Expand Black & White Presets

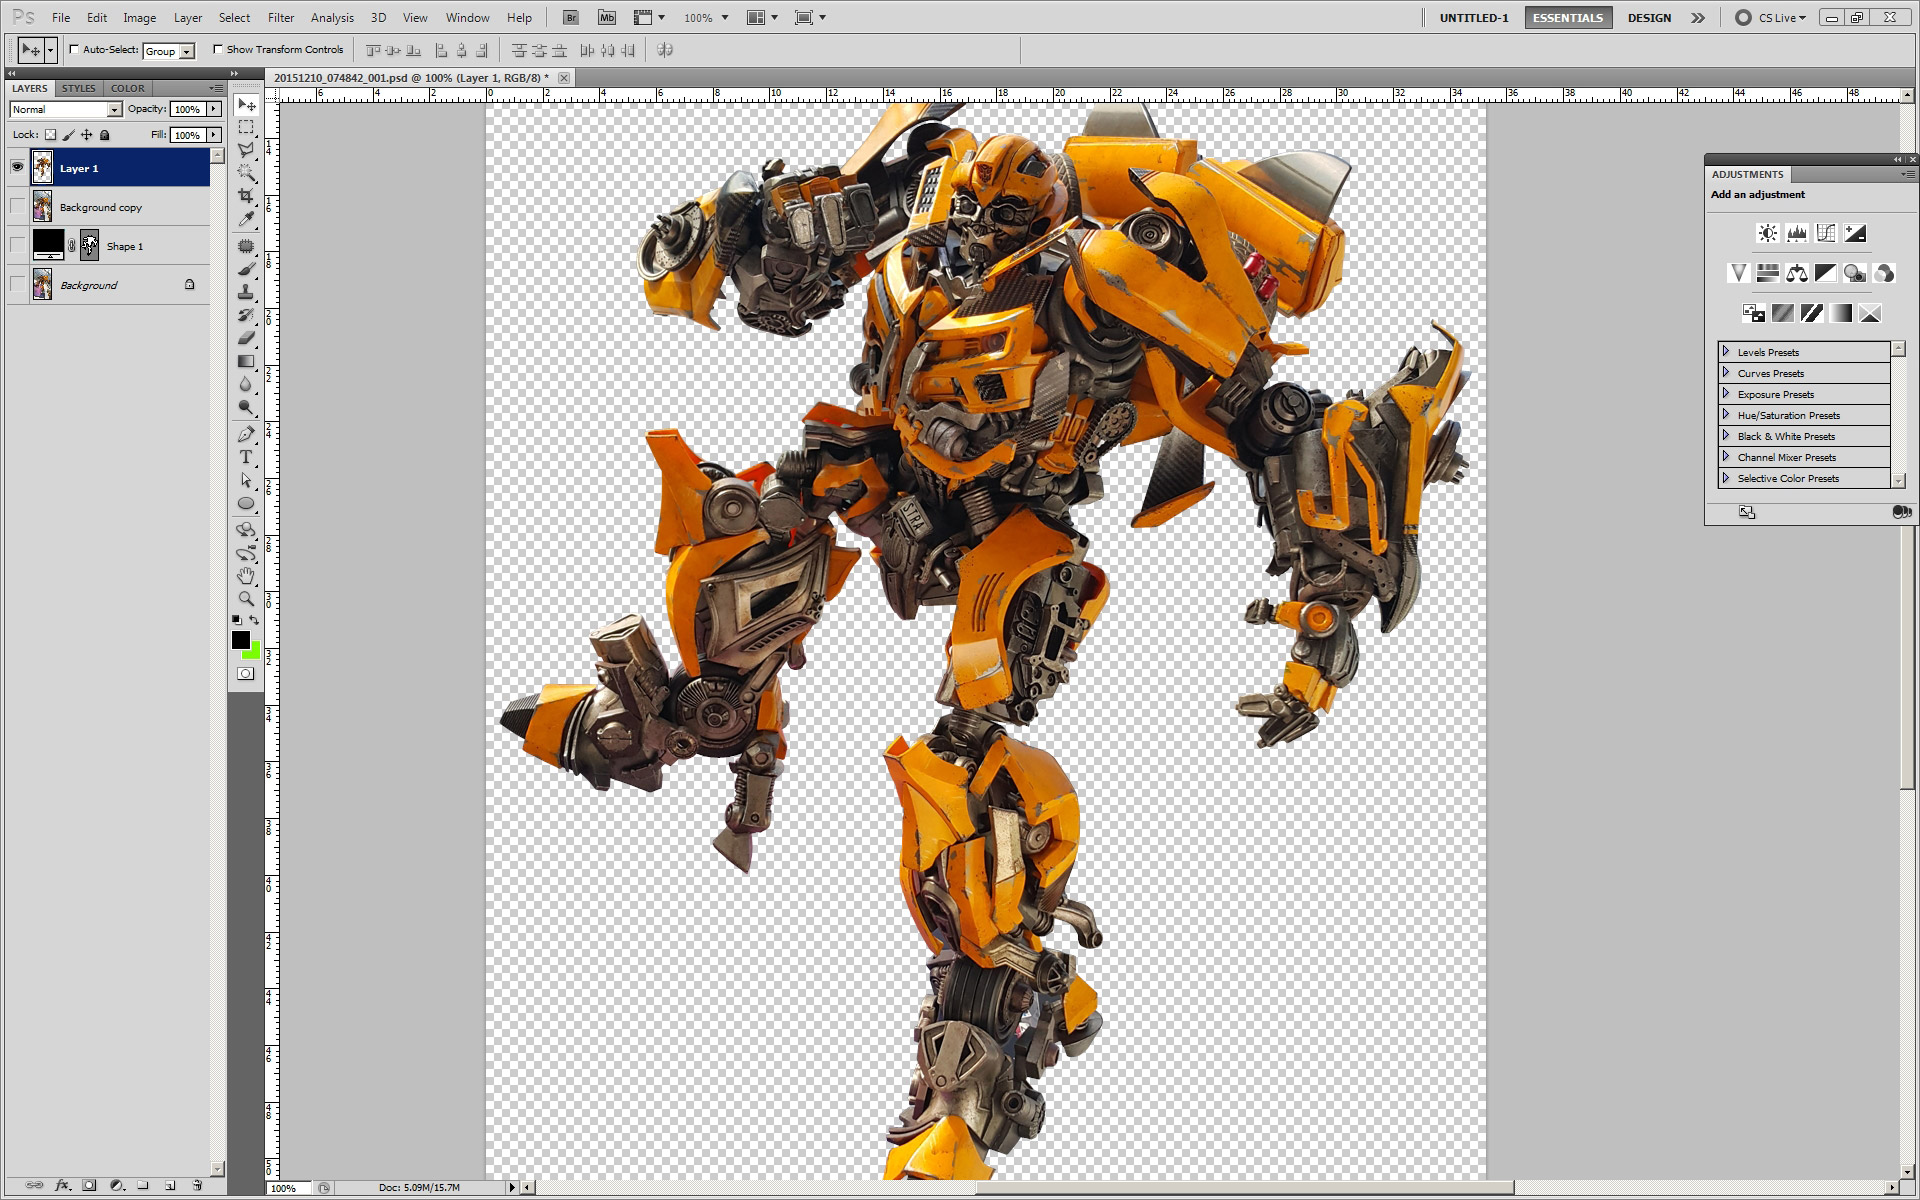click(1726, 435)
